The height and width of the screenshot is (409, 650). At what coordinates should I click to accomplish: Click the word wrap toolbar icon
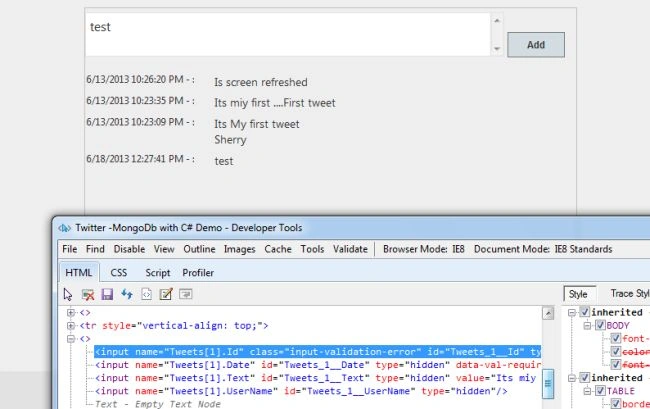pos(185,294)
